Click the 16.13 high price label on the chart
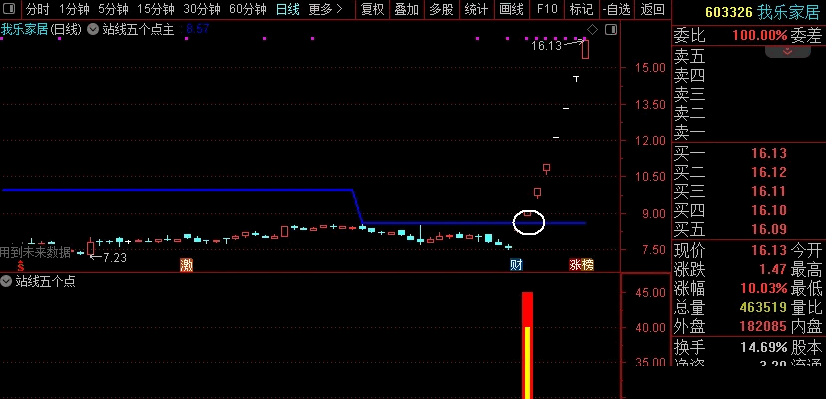The width and height of the screenshot is (826, 399). [546, 46]
